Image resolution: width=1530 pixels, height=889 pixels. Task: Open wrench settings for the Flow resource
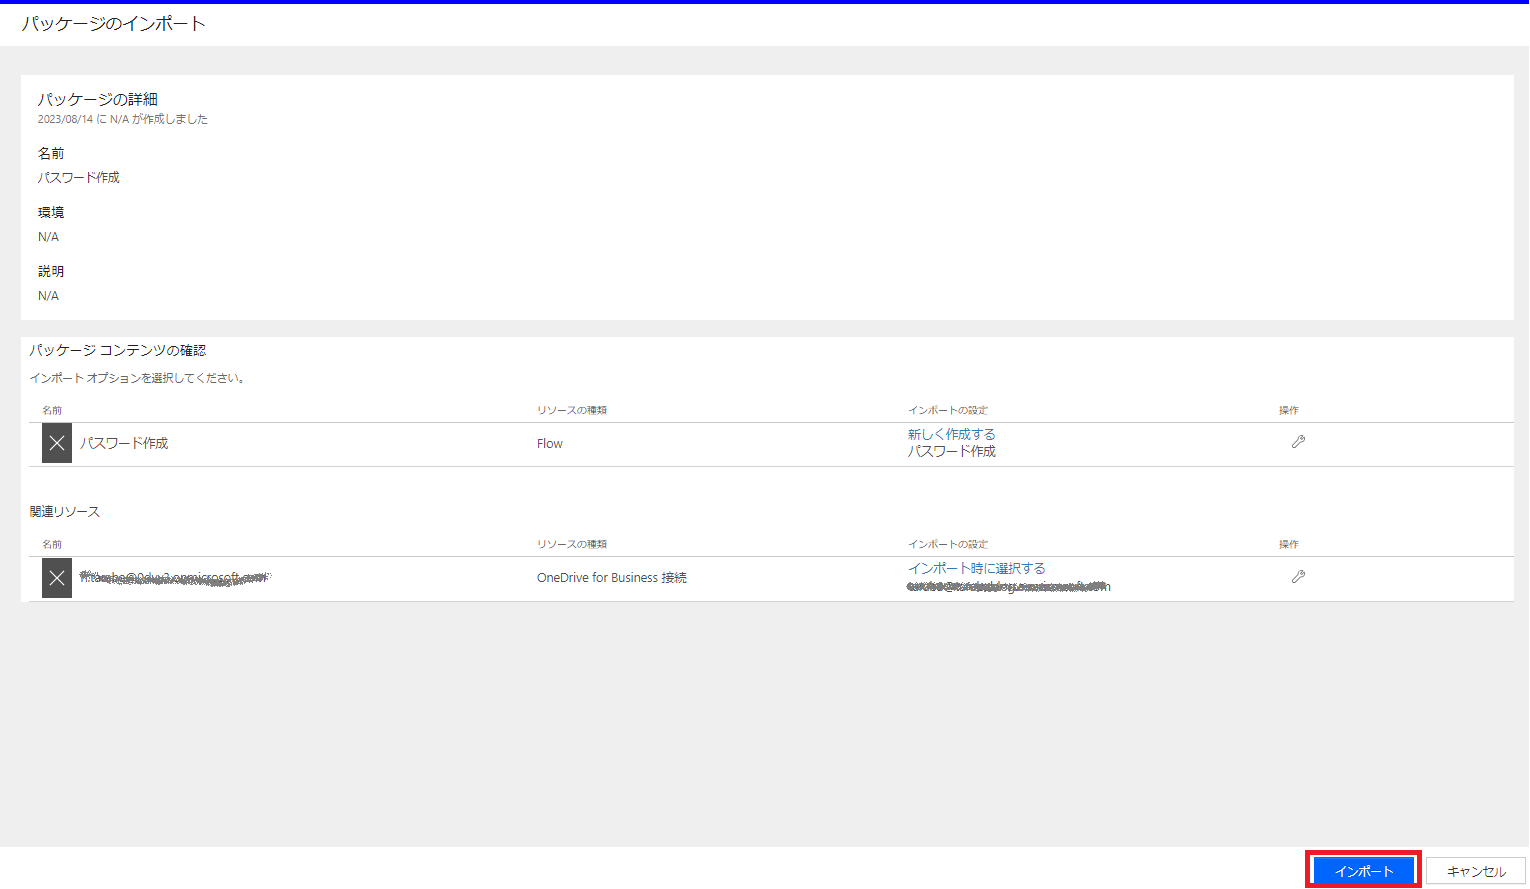pos(1298,442)
